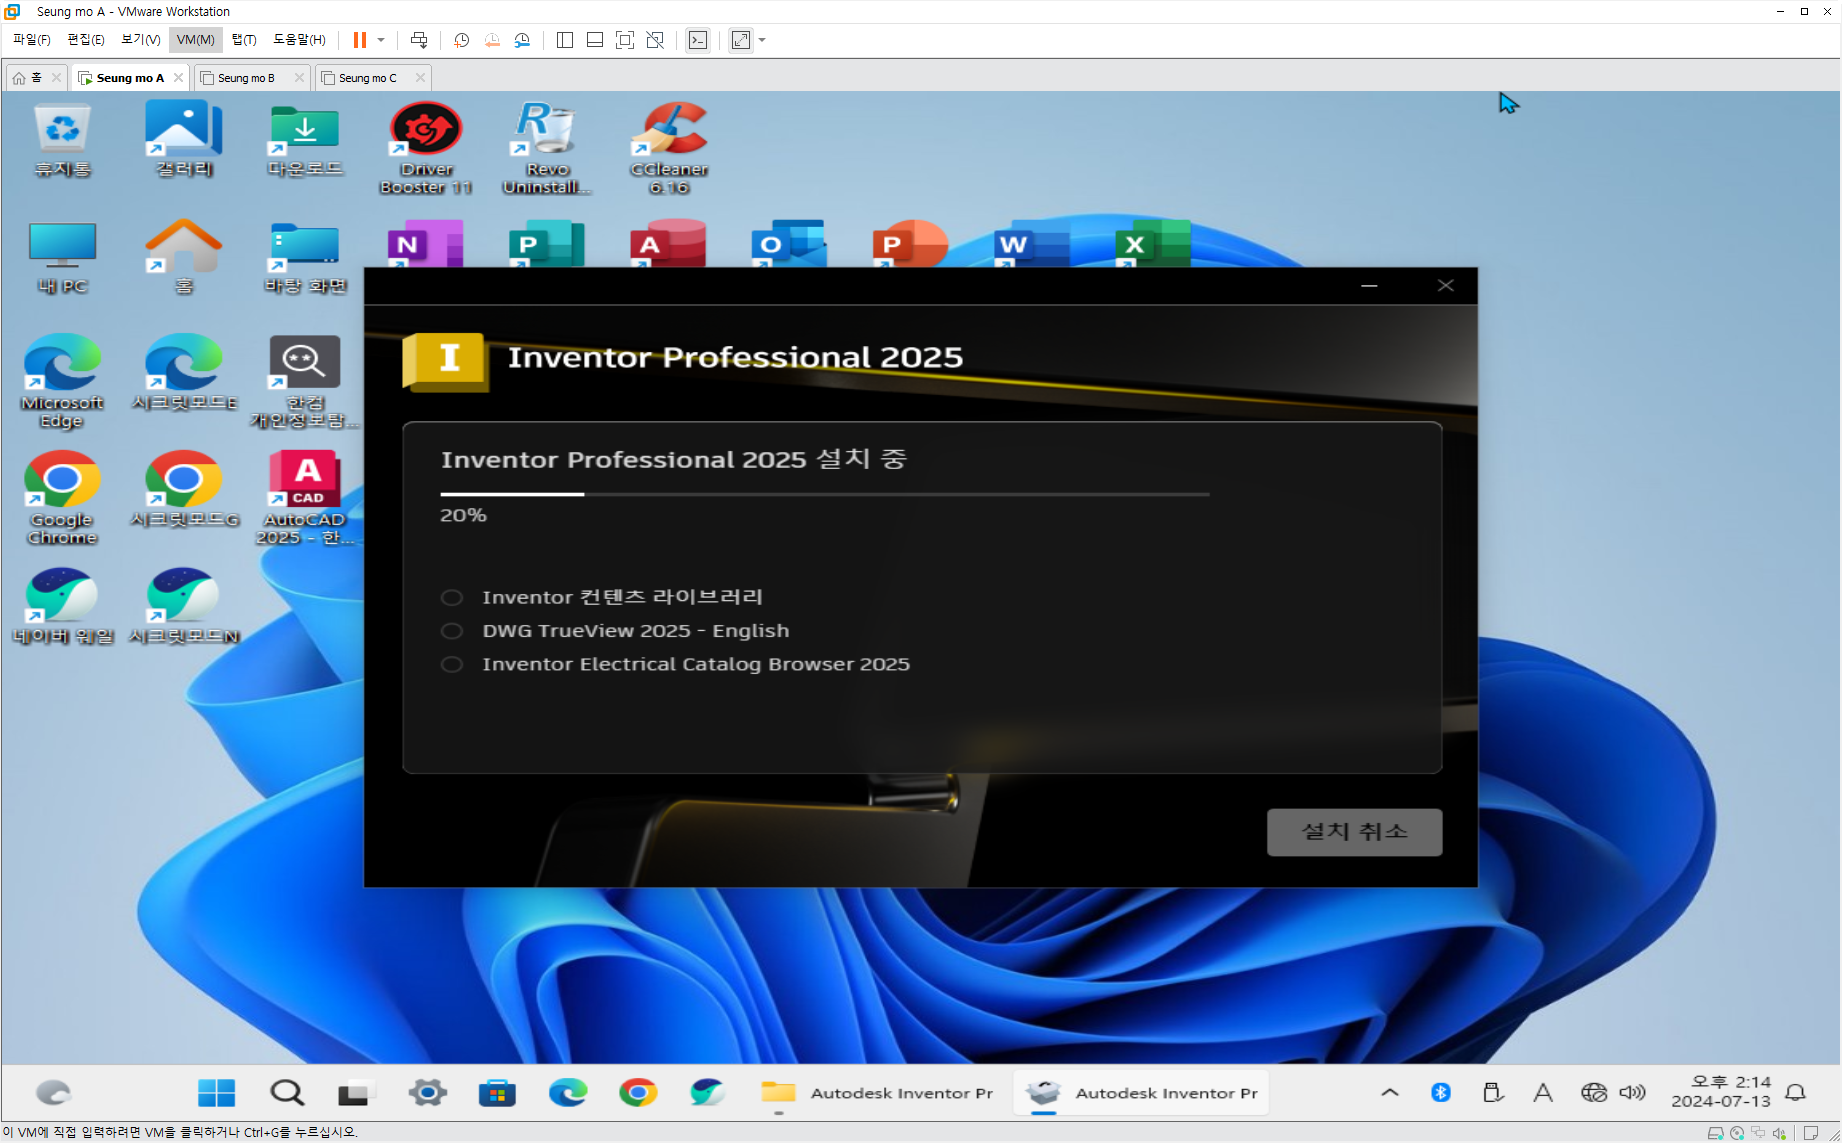
Task: Select the 휴지통 recycle bin icon
Action: [x=62, y=141]
